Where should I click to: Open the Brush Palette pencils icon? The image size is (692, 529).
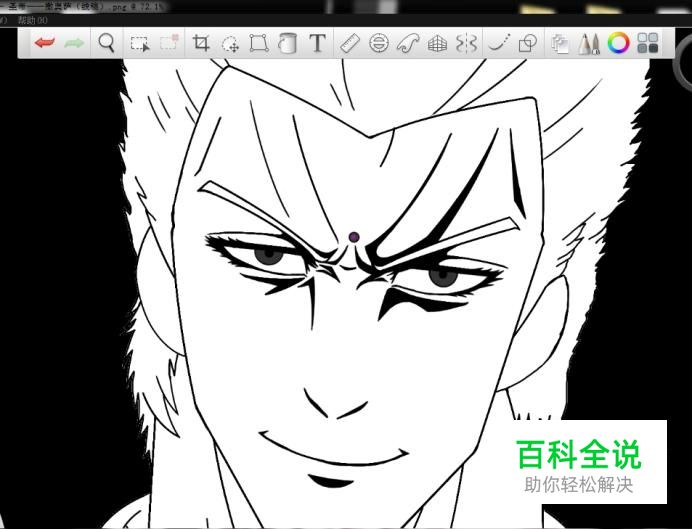pos(589,44)
